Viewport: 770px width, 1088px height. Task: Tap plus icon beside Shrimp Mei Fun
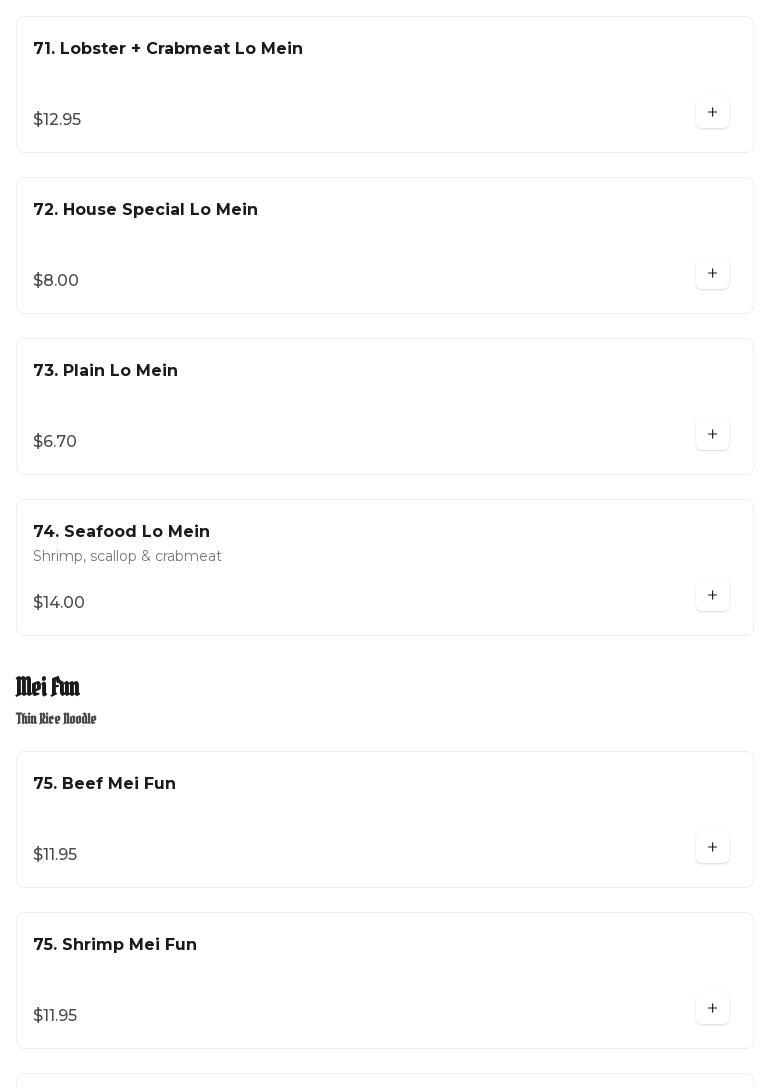coord(712,1009)
